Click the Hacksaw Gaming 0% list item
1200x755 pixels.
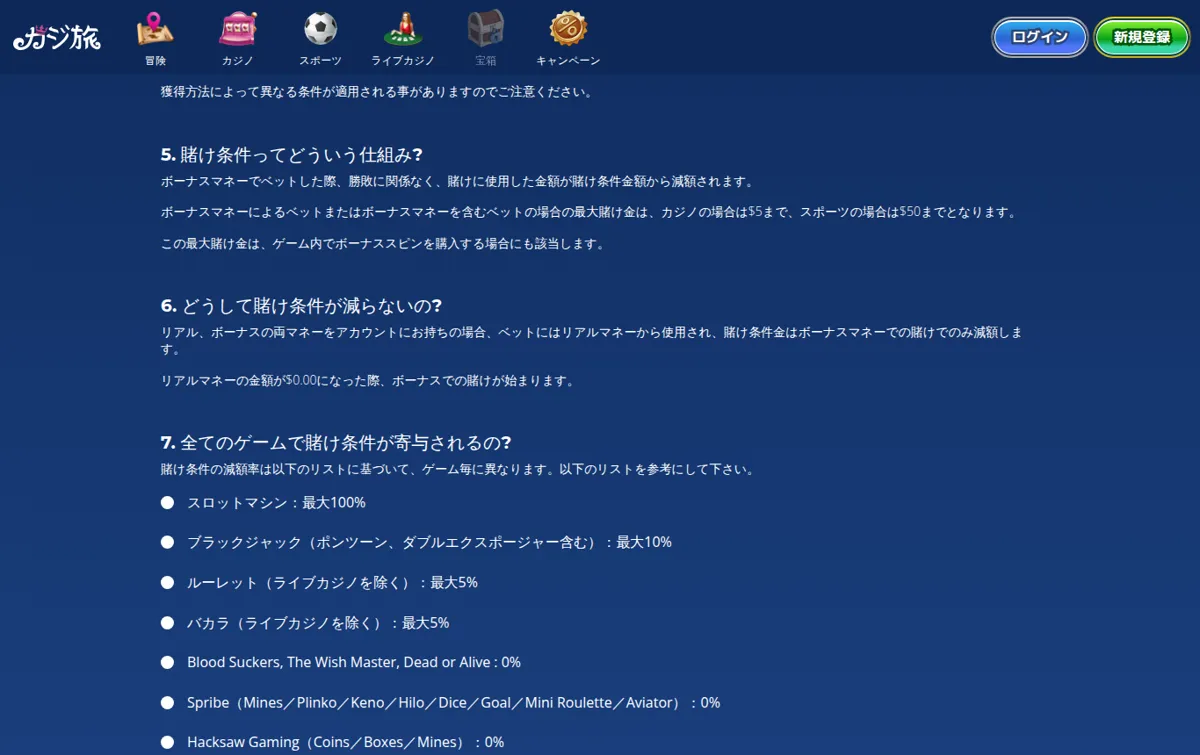click(345, 742)
